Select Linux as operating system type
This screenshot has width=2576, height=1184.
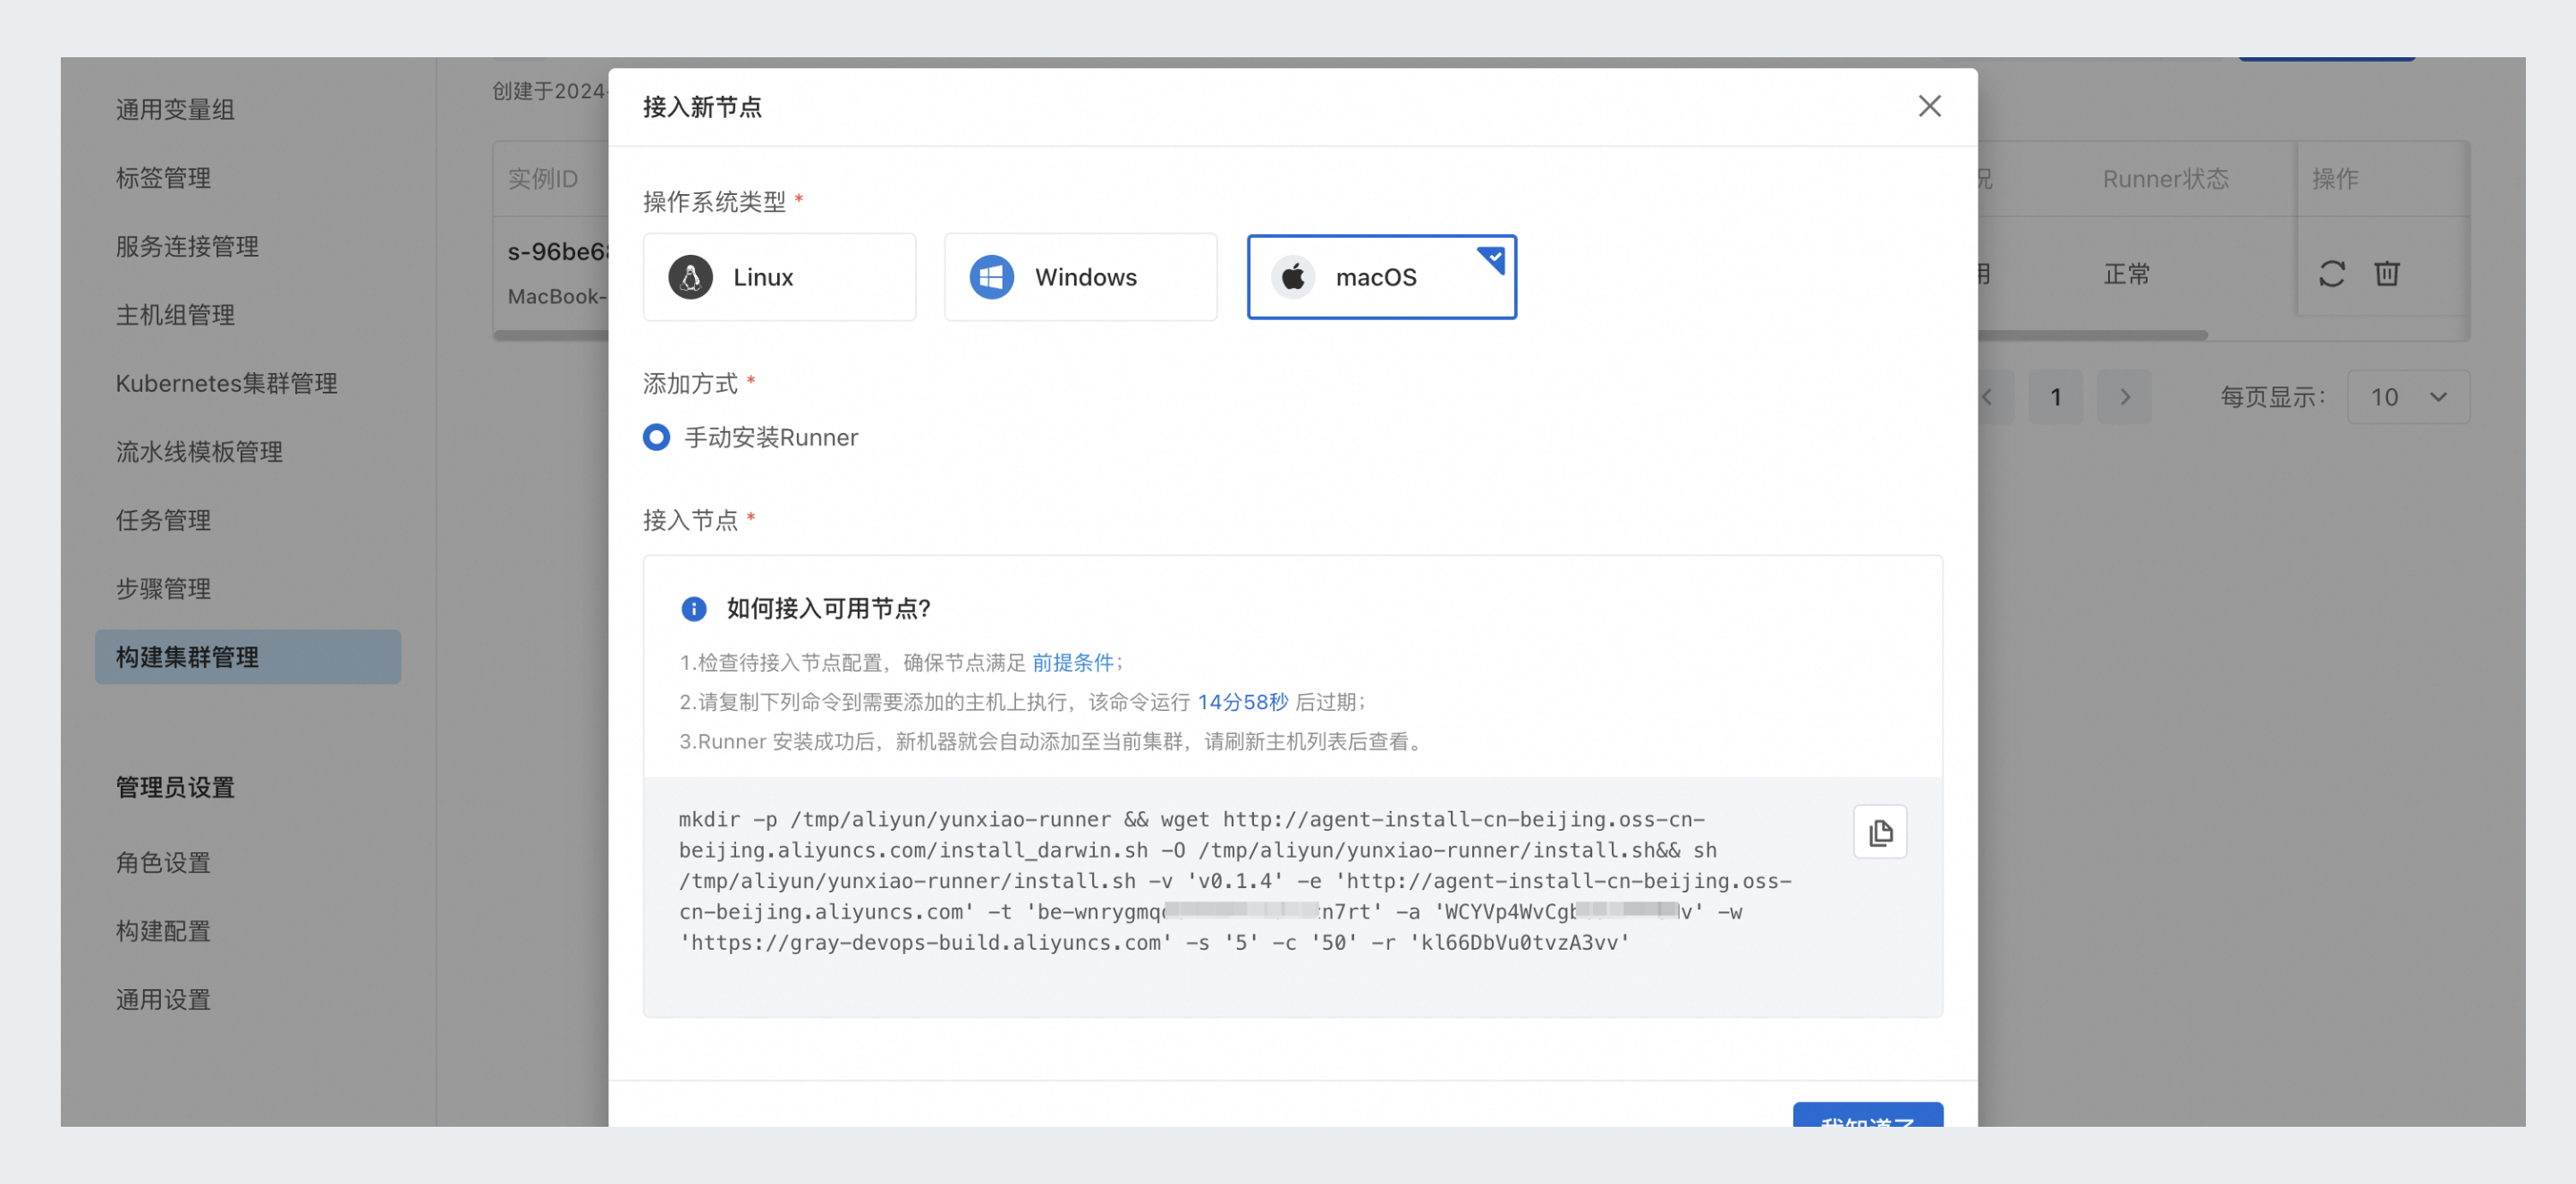[x=779, y=277]
